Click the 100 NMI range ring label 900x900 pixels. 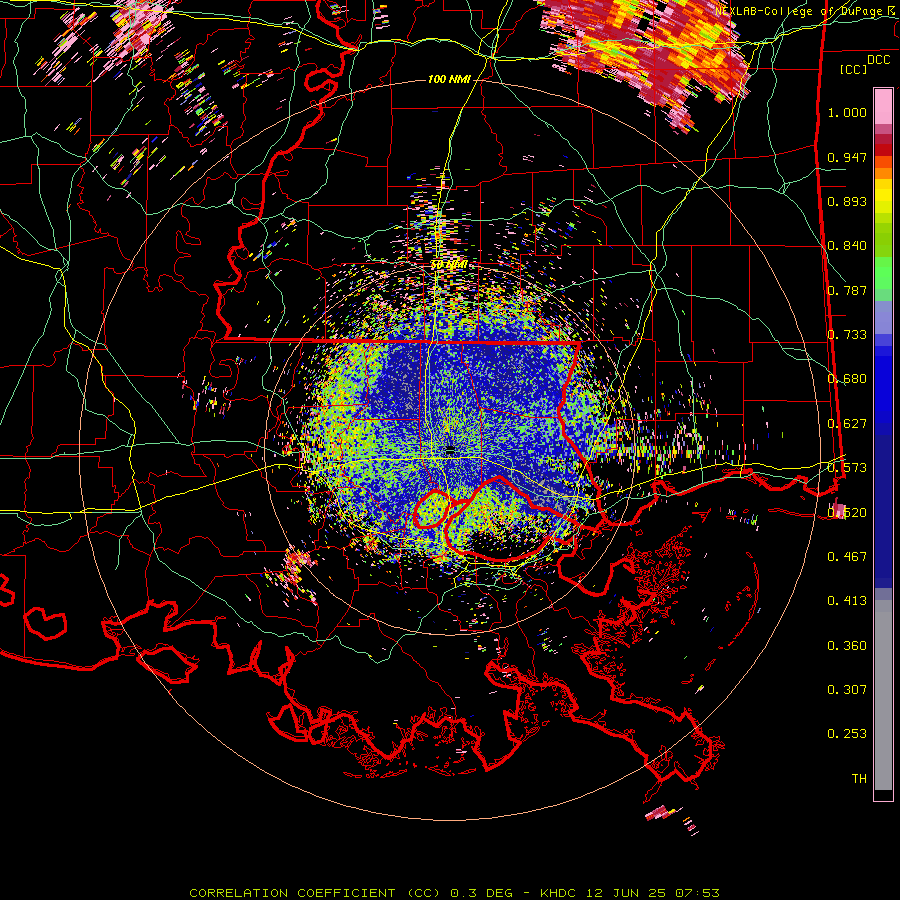pyautogui.click(x=449, y=79)
